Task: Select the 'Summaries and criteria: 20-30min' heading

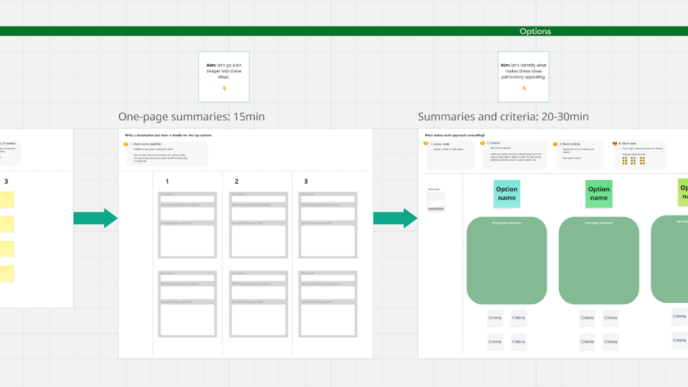Action: point(503,117)
